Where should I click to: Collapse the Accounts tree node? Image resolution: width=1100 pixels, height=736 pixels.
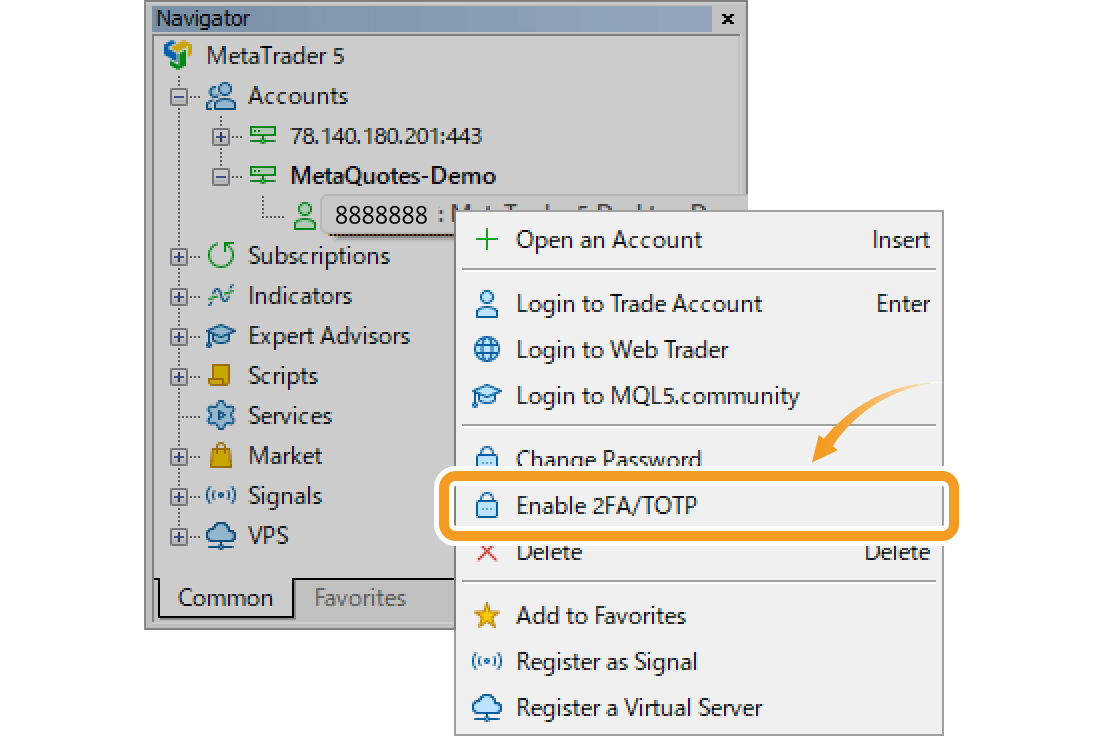point(179,96)
